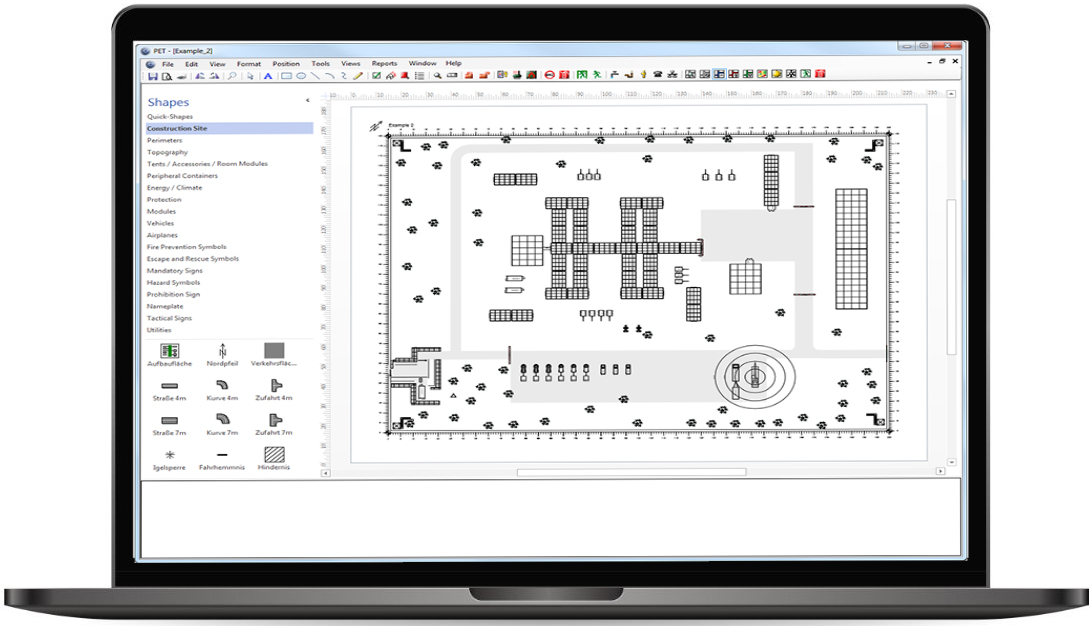
Task: Pick the Igelsperre barrier symbol
Action: (x=169, y=455)
